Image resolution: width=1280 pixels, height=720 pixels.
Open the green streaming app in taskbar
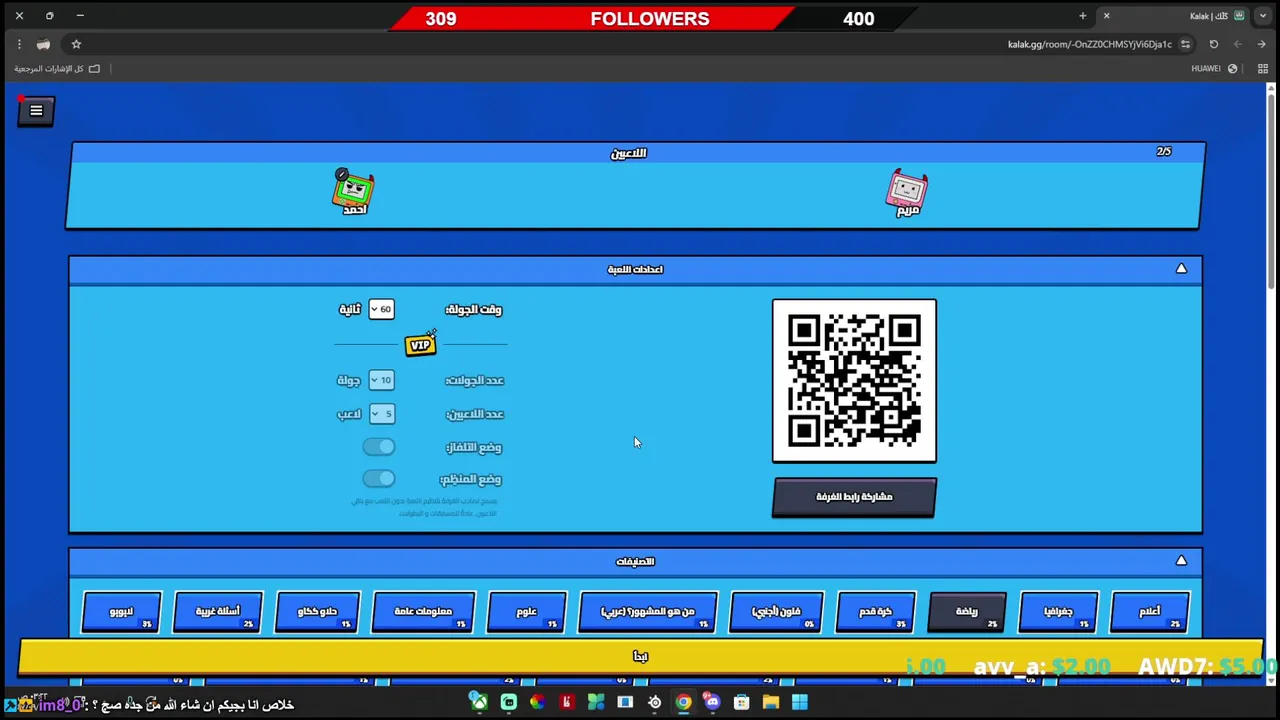(x=509, y=703)
